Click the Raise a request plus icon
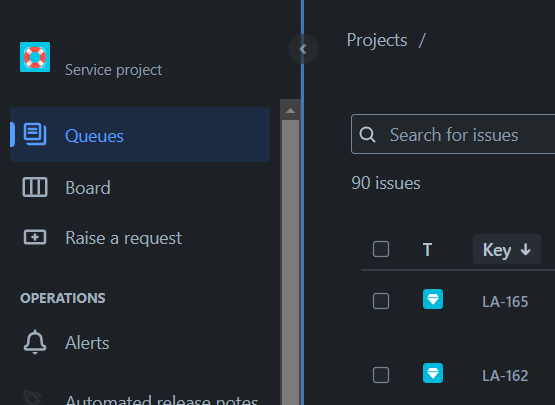 (35, 237)
